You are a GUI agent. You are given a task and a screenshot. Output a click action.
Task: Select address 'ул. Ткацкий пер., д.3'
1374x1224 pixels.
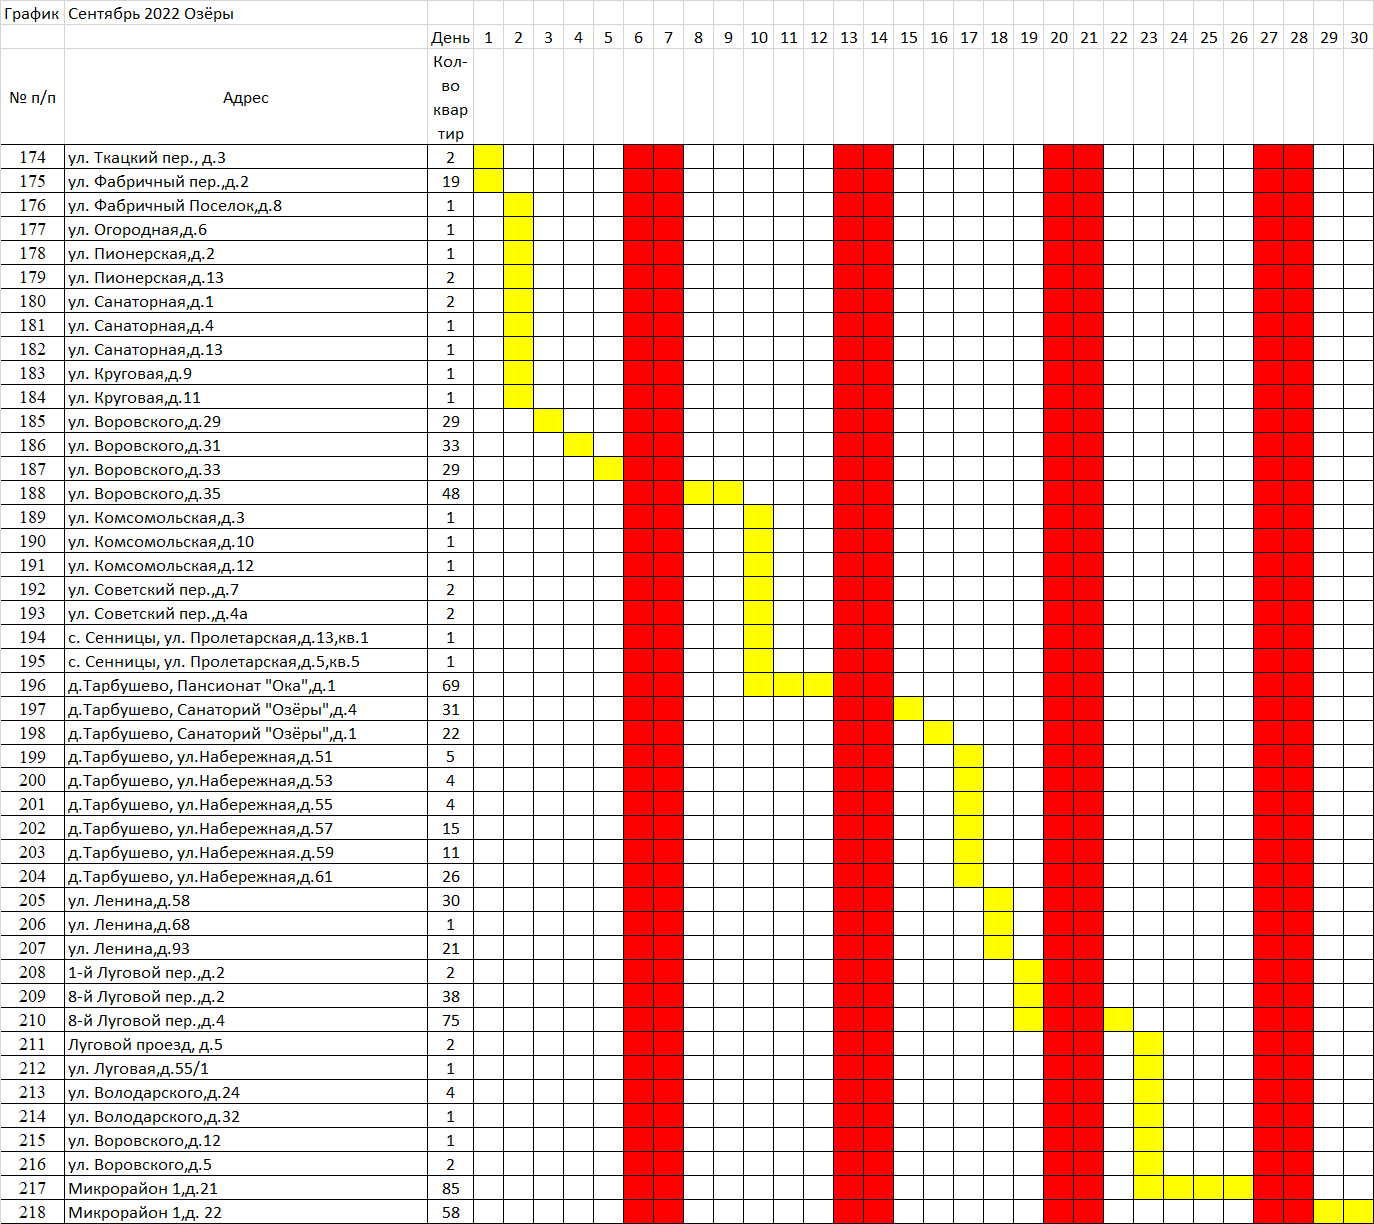point(246,157)
